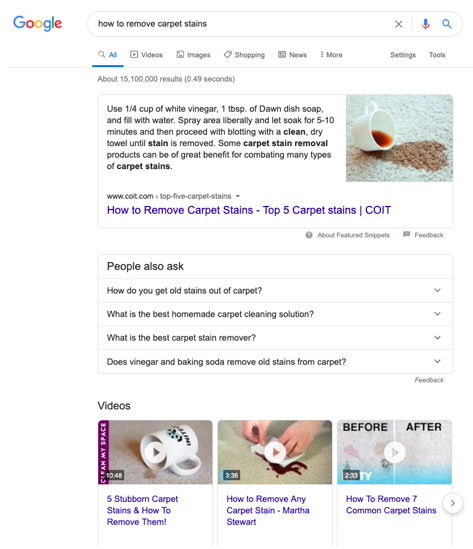Image resolution: width=473 pixels, height=549 pixels.
Task: Click the spilled coffee cup snippet image
Action: [x=399, y=138]
